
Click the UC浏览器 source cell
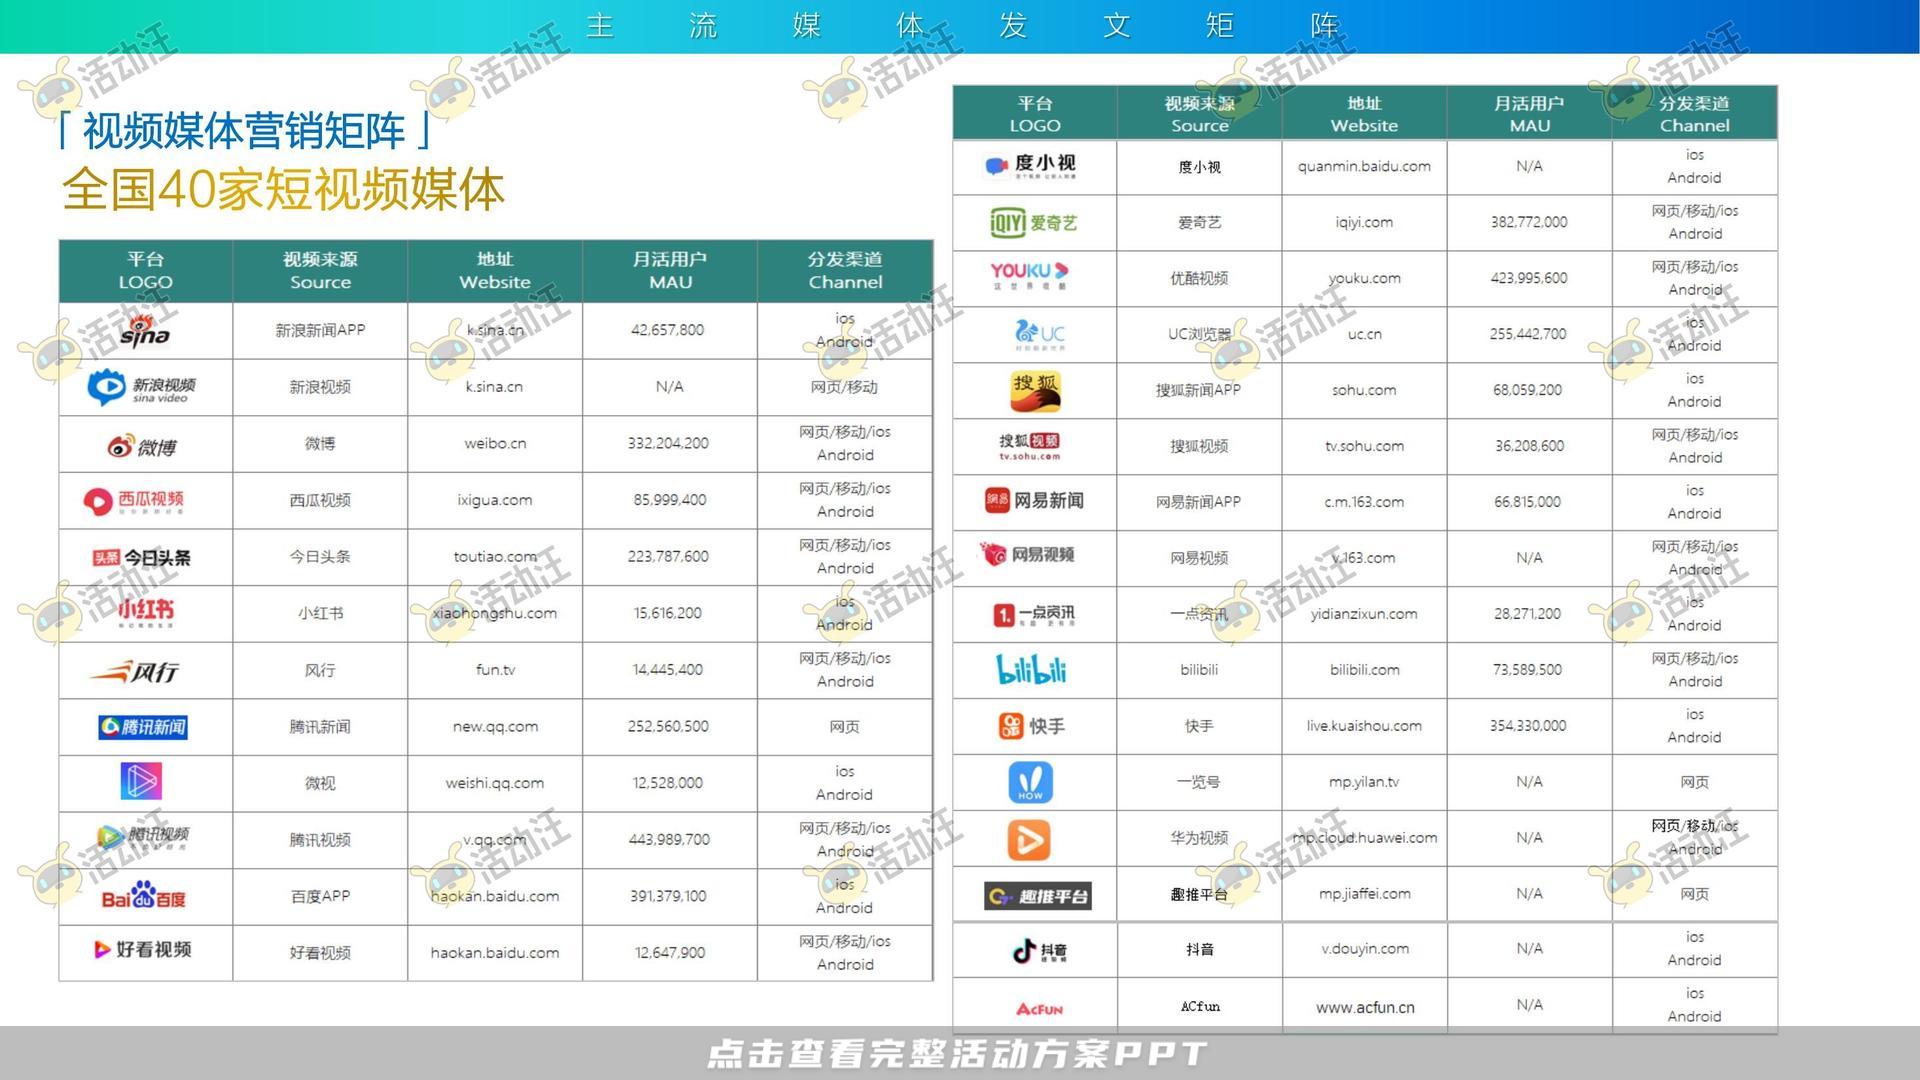coord(1199,334)
